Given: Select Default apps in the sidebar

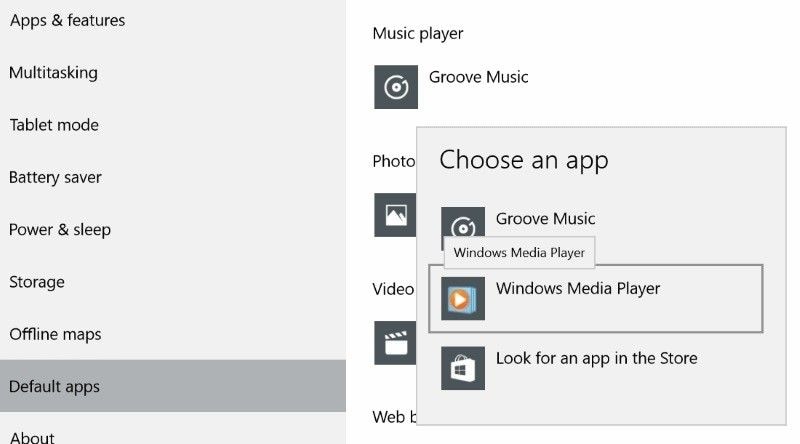Looking at the screenshot, I should point(54,386).
